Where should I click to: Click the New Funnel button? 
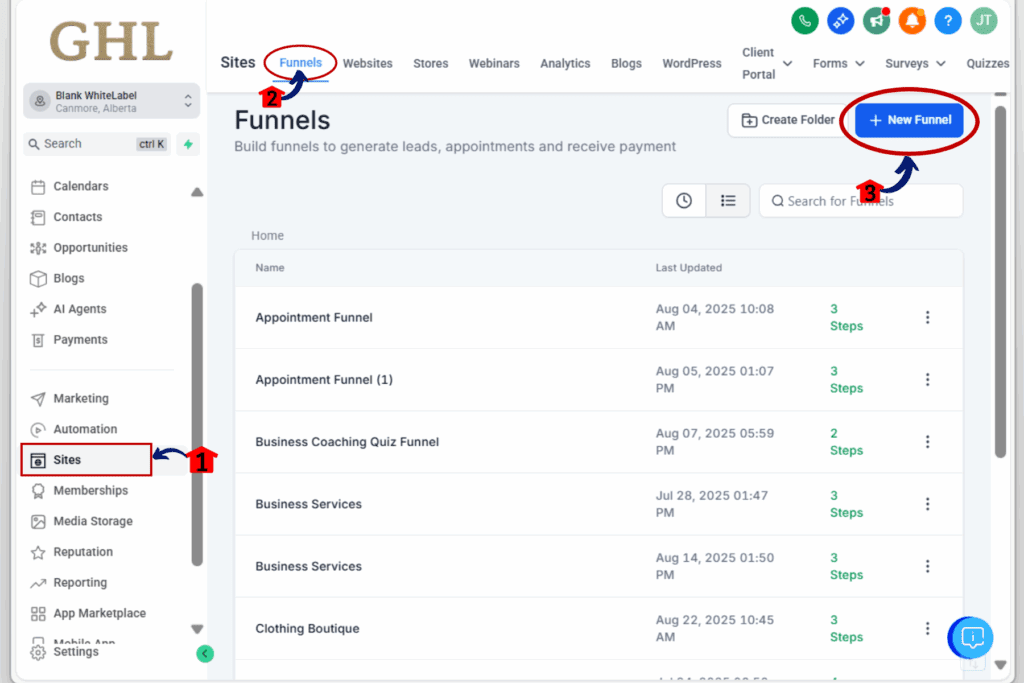(x=909, y=120)
